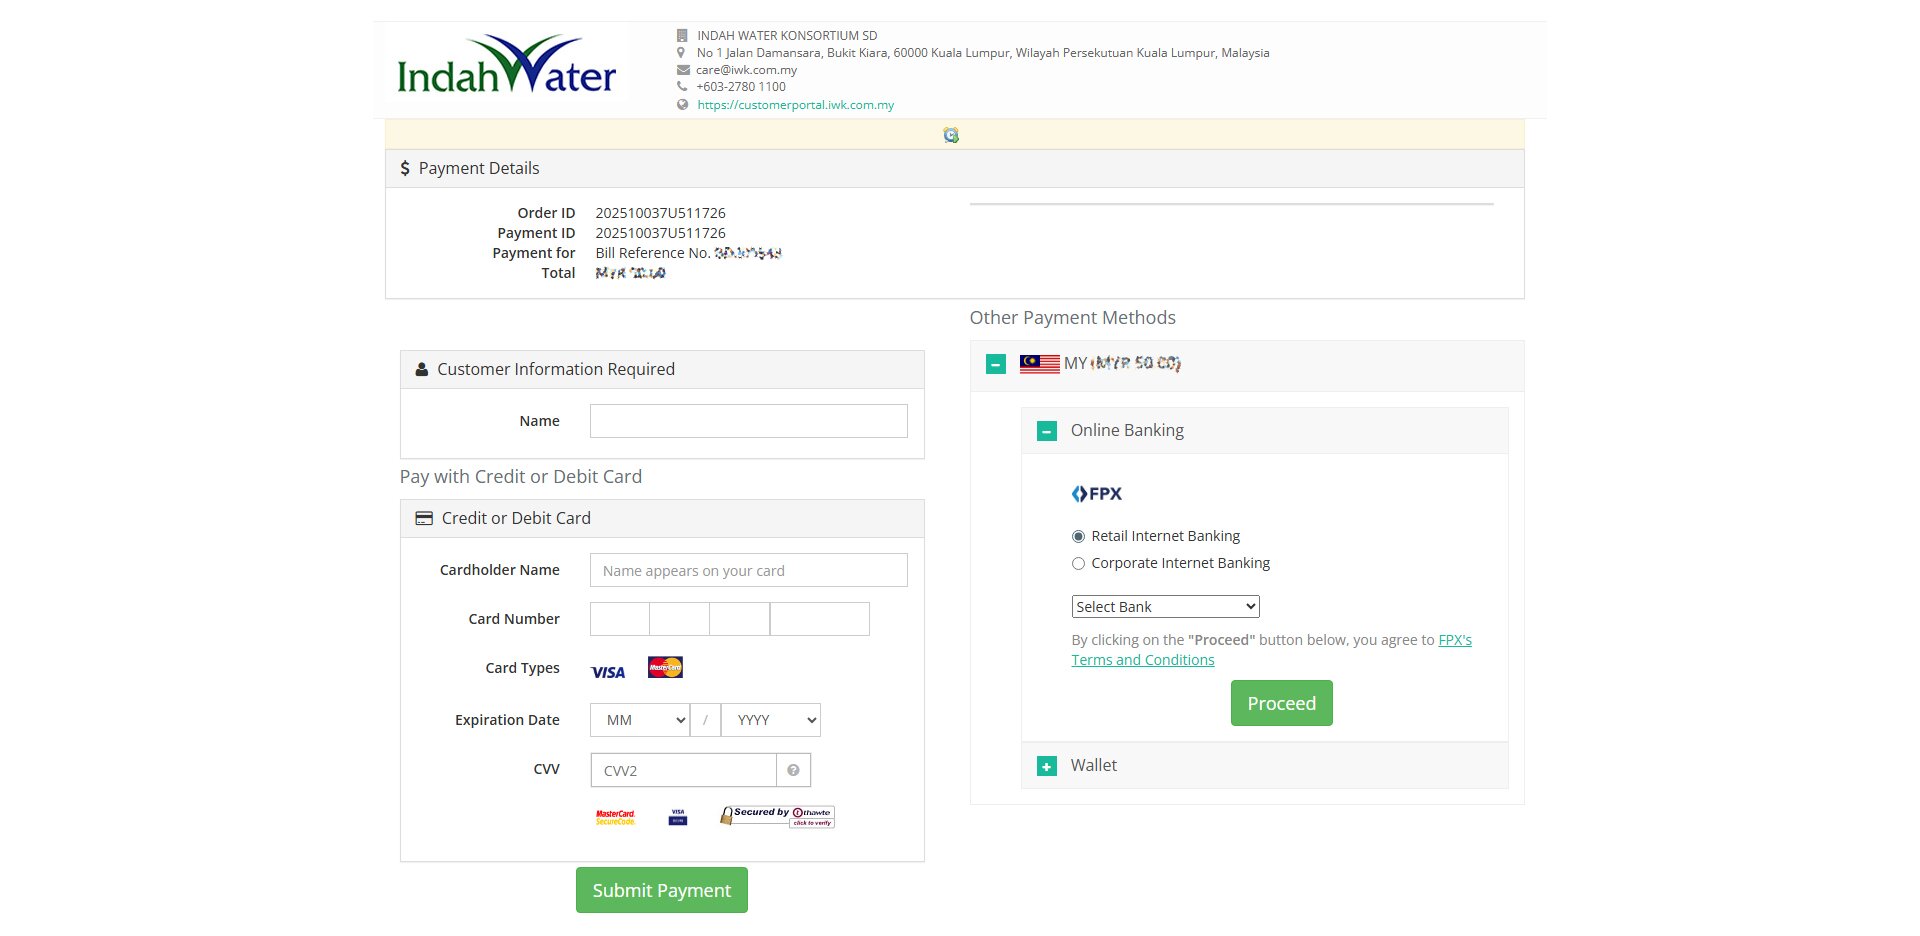
Task: Click the Cardholder Name input field
Action: (x=748, y=570)
